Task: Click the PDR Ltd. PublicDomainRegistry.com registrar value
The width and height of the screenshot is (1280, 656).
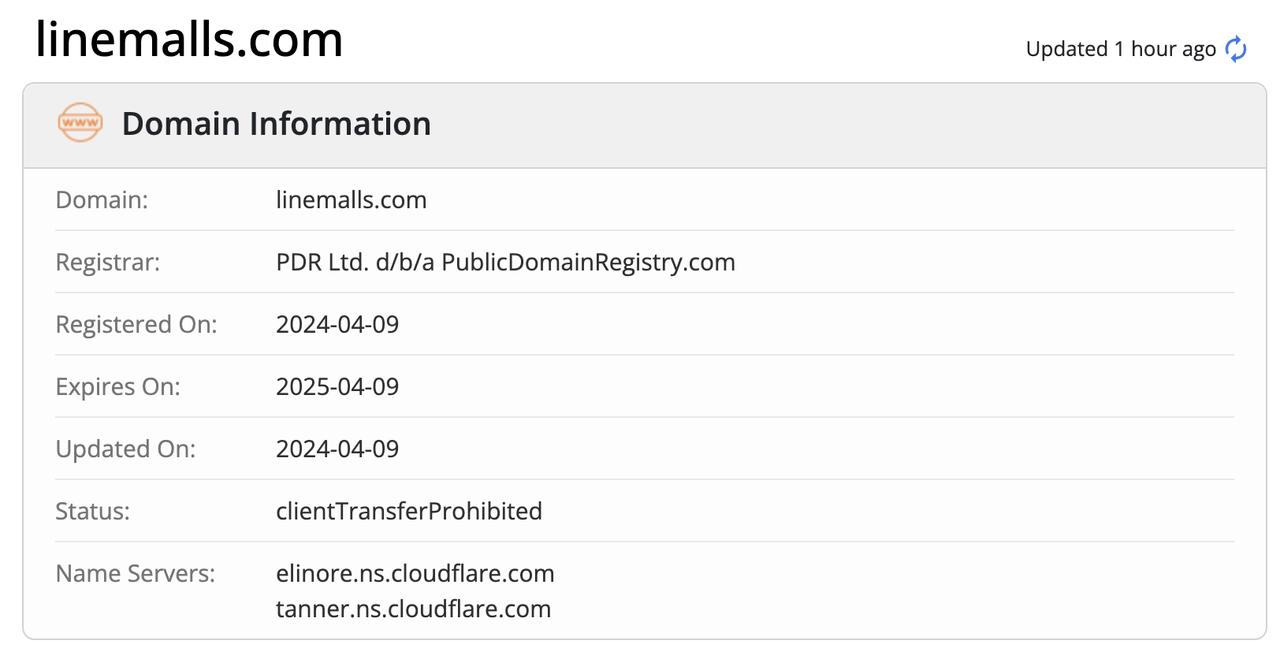Action: pos(505,262)
